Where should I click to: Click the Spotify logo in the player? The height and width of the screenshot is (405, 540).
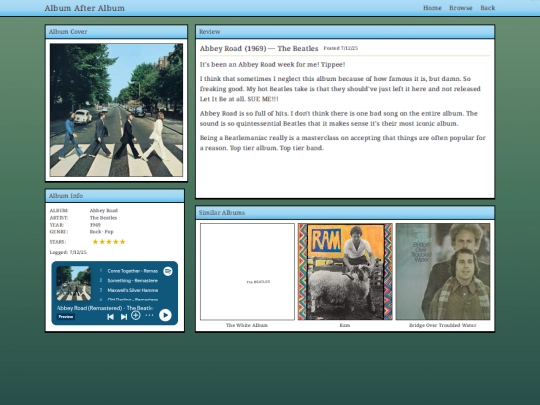(x=168, y=271)
